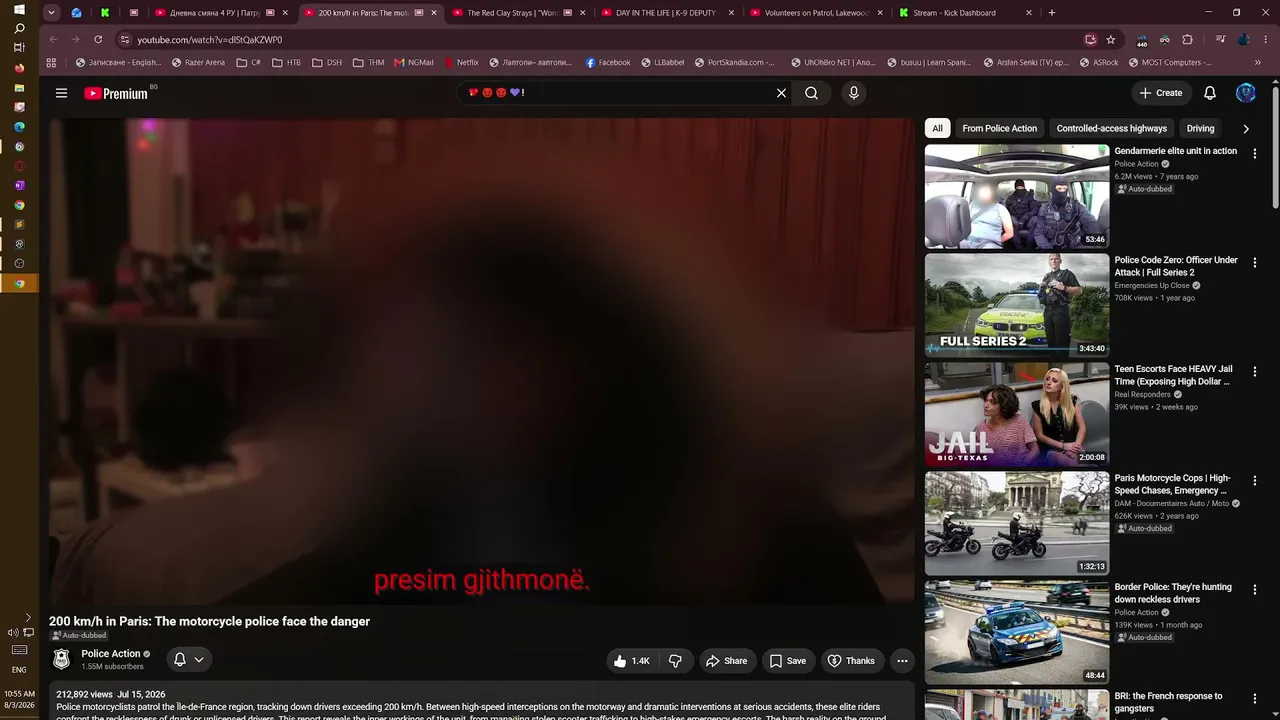Open the Chrome three-dot menu
The height and width of the screenshot is (720, 1280).
(1265, 39)
